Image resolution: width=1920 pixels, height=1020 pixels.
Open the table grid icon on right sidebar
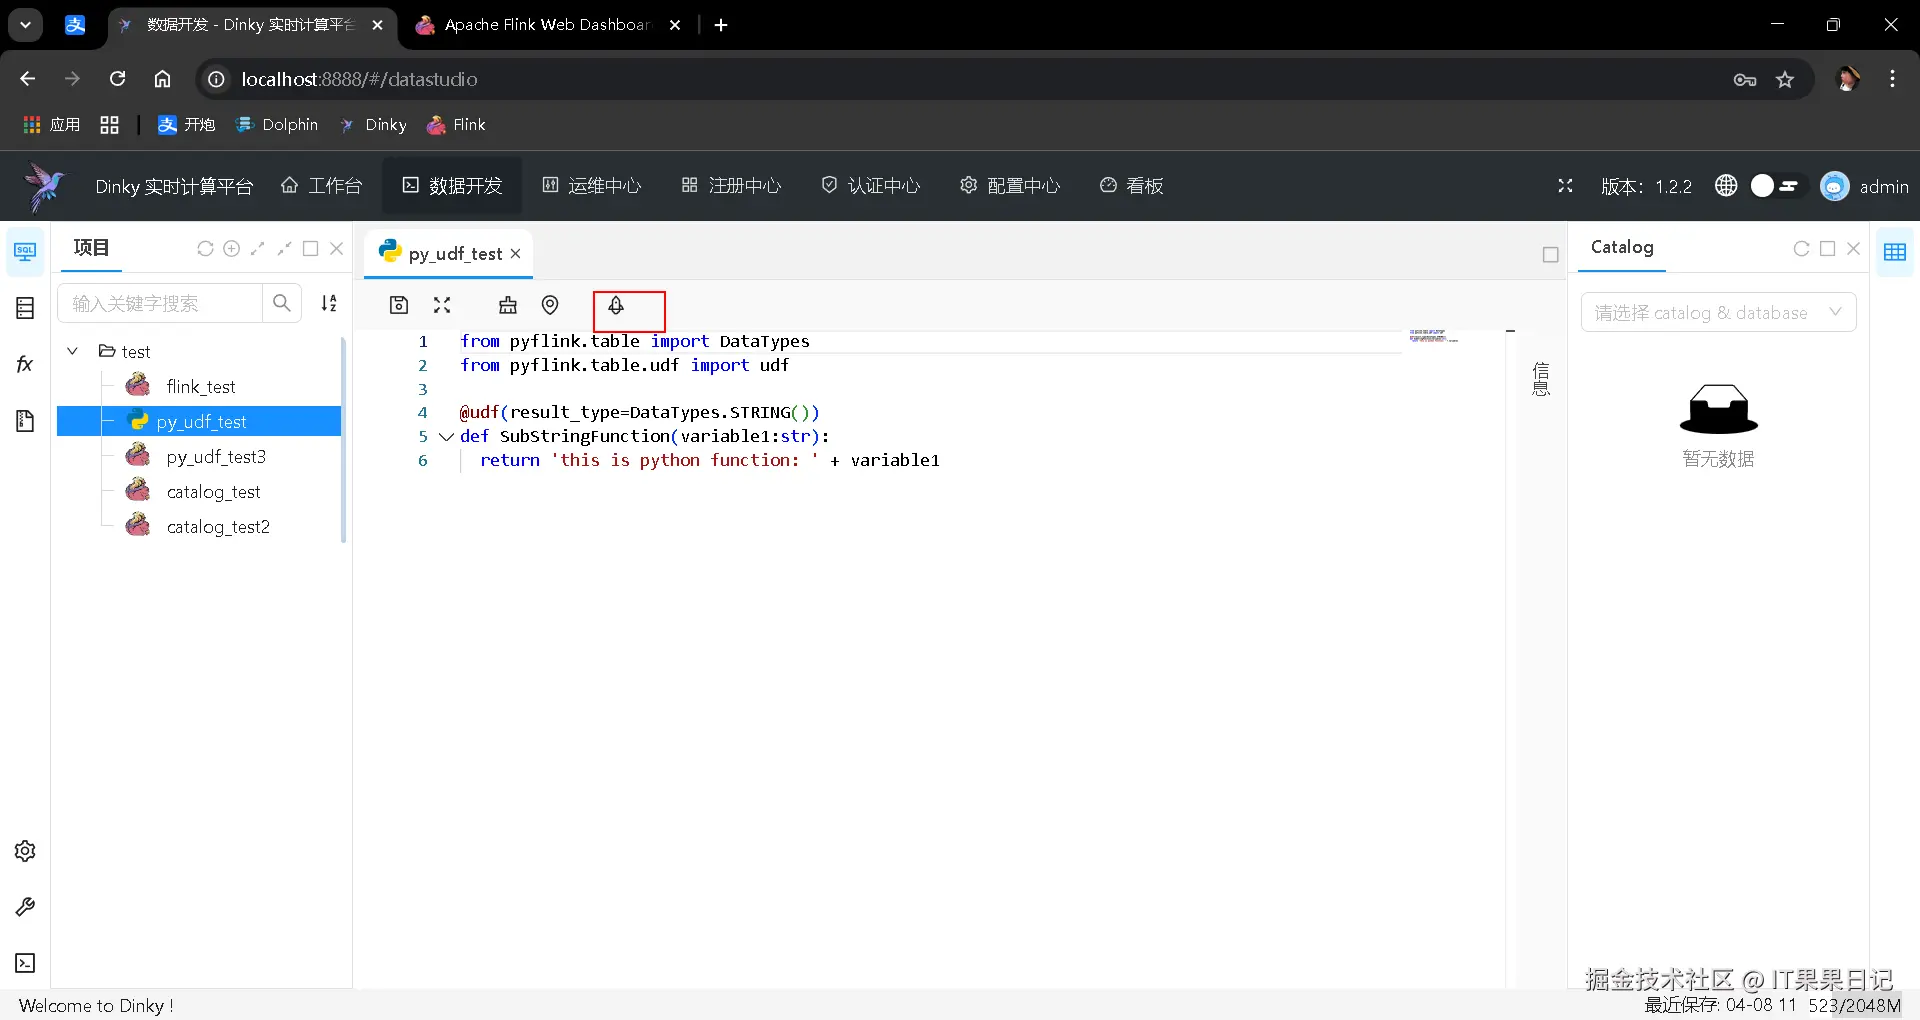[1894, 252]
